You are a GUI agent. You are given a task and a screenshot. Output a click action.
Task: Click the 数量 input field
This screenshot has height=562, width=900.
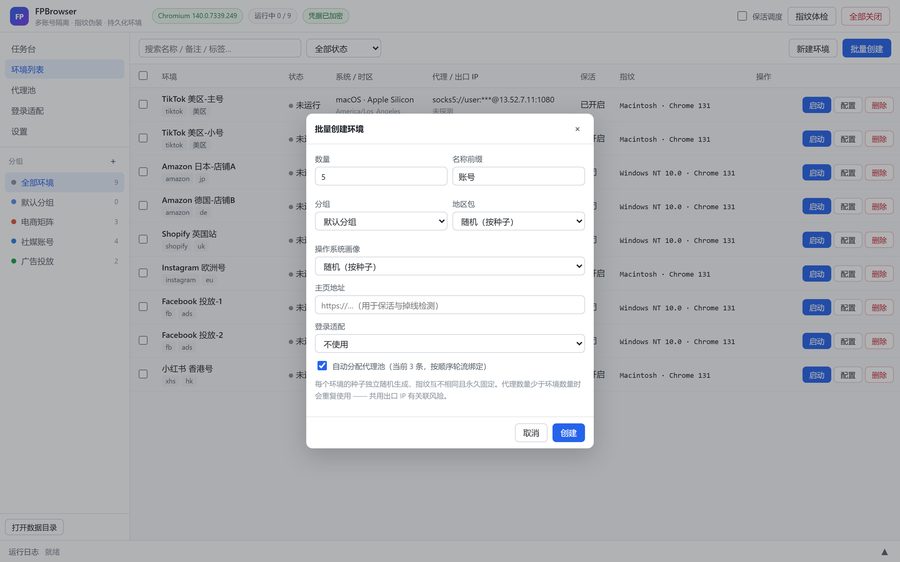click(381, 176)
